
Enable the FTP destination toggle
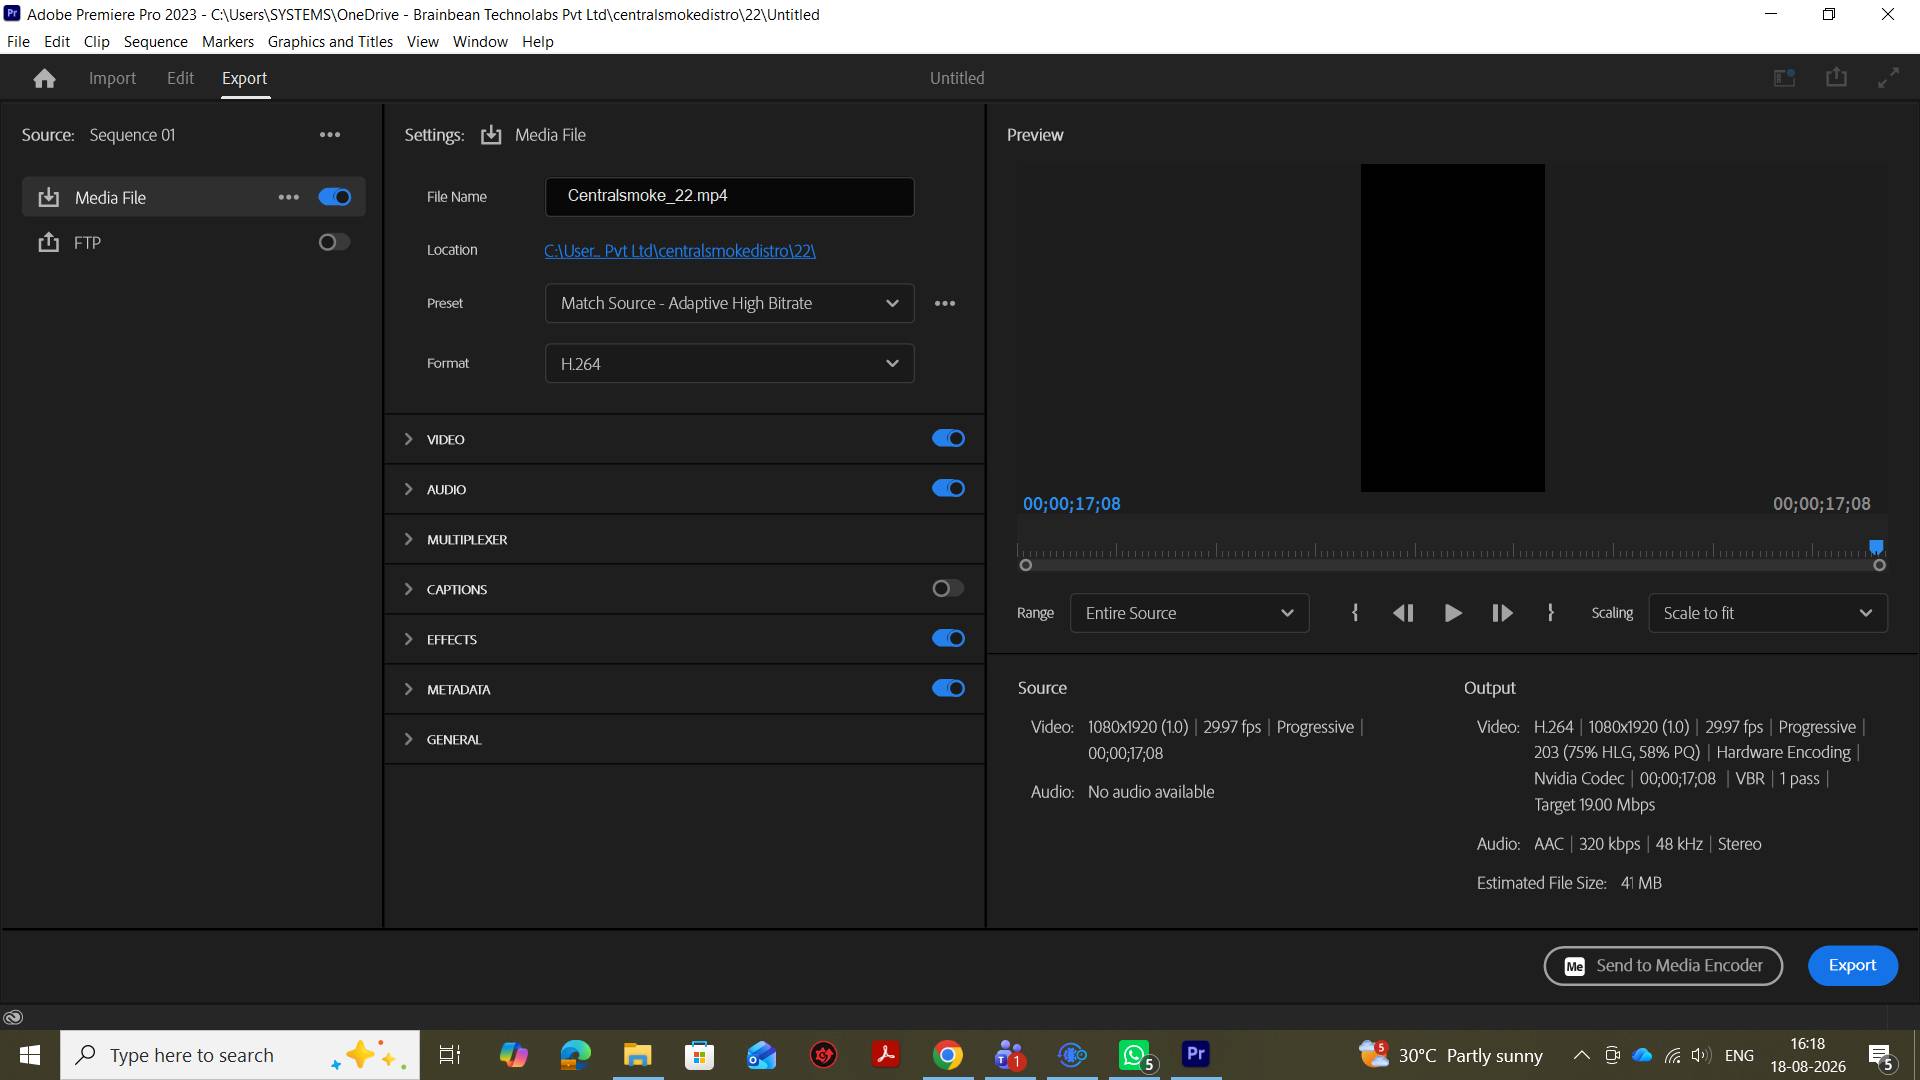[x=334, y=242]
